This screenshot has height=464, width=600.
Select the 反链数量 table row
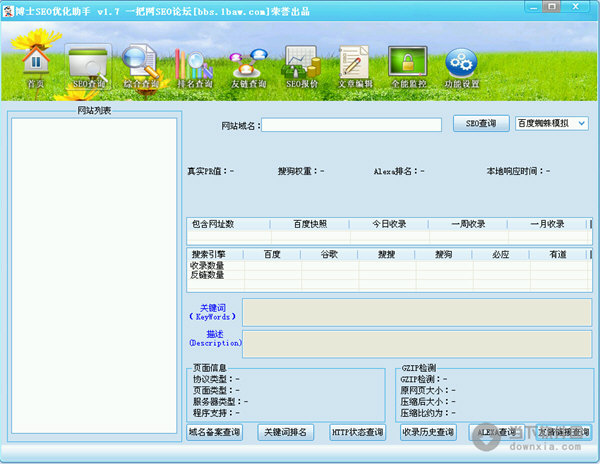click(389, 275)
